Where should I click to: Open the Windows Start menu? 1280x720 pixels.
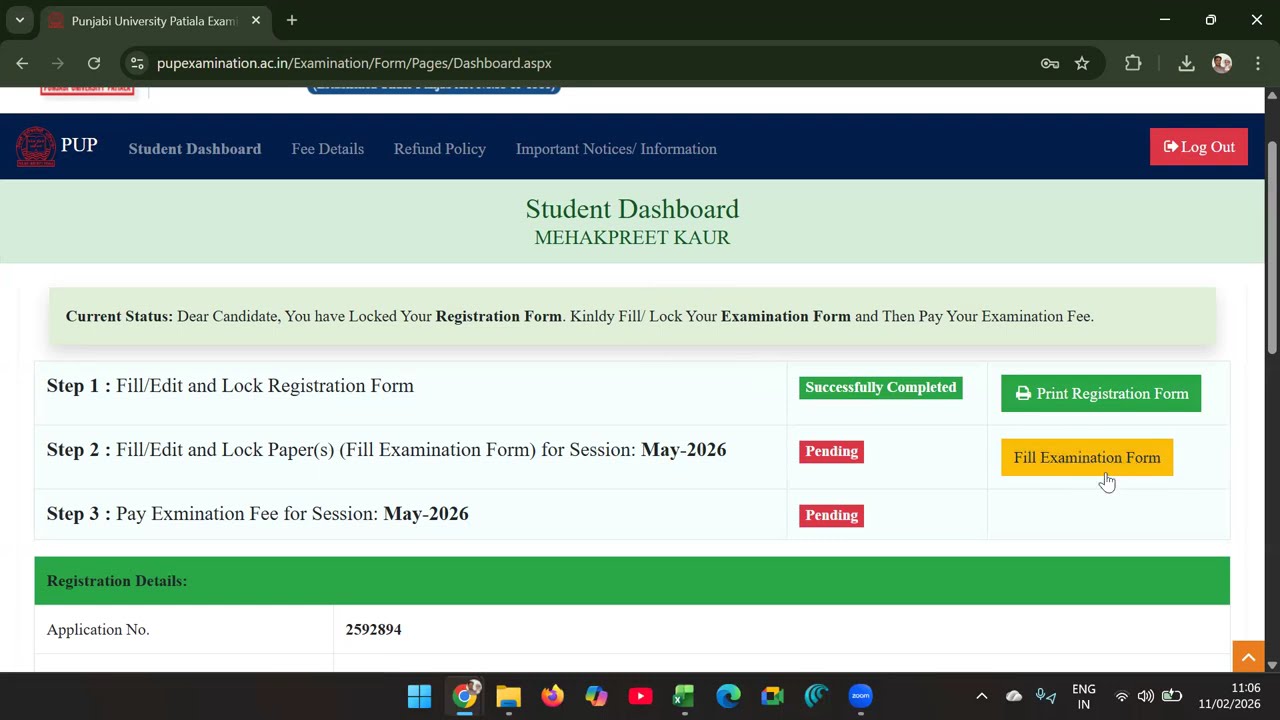(x=419, y=696)
